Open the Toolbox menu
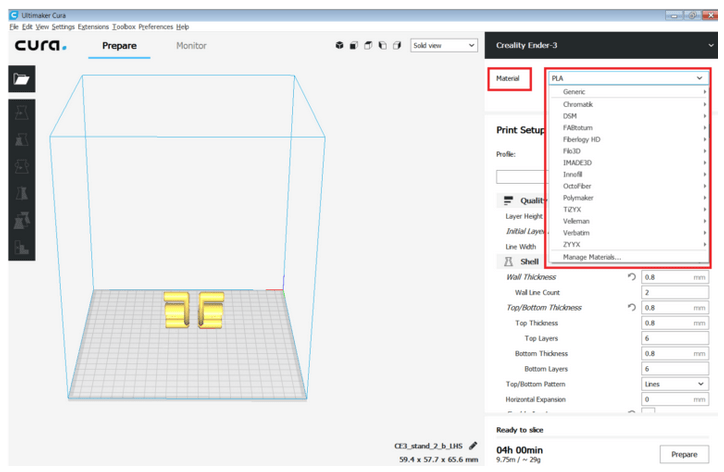The height and width of the screenshot is (472, 724). coord(124,27)
